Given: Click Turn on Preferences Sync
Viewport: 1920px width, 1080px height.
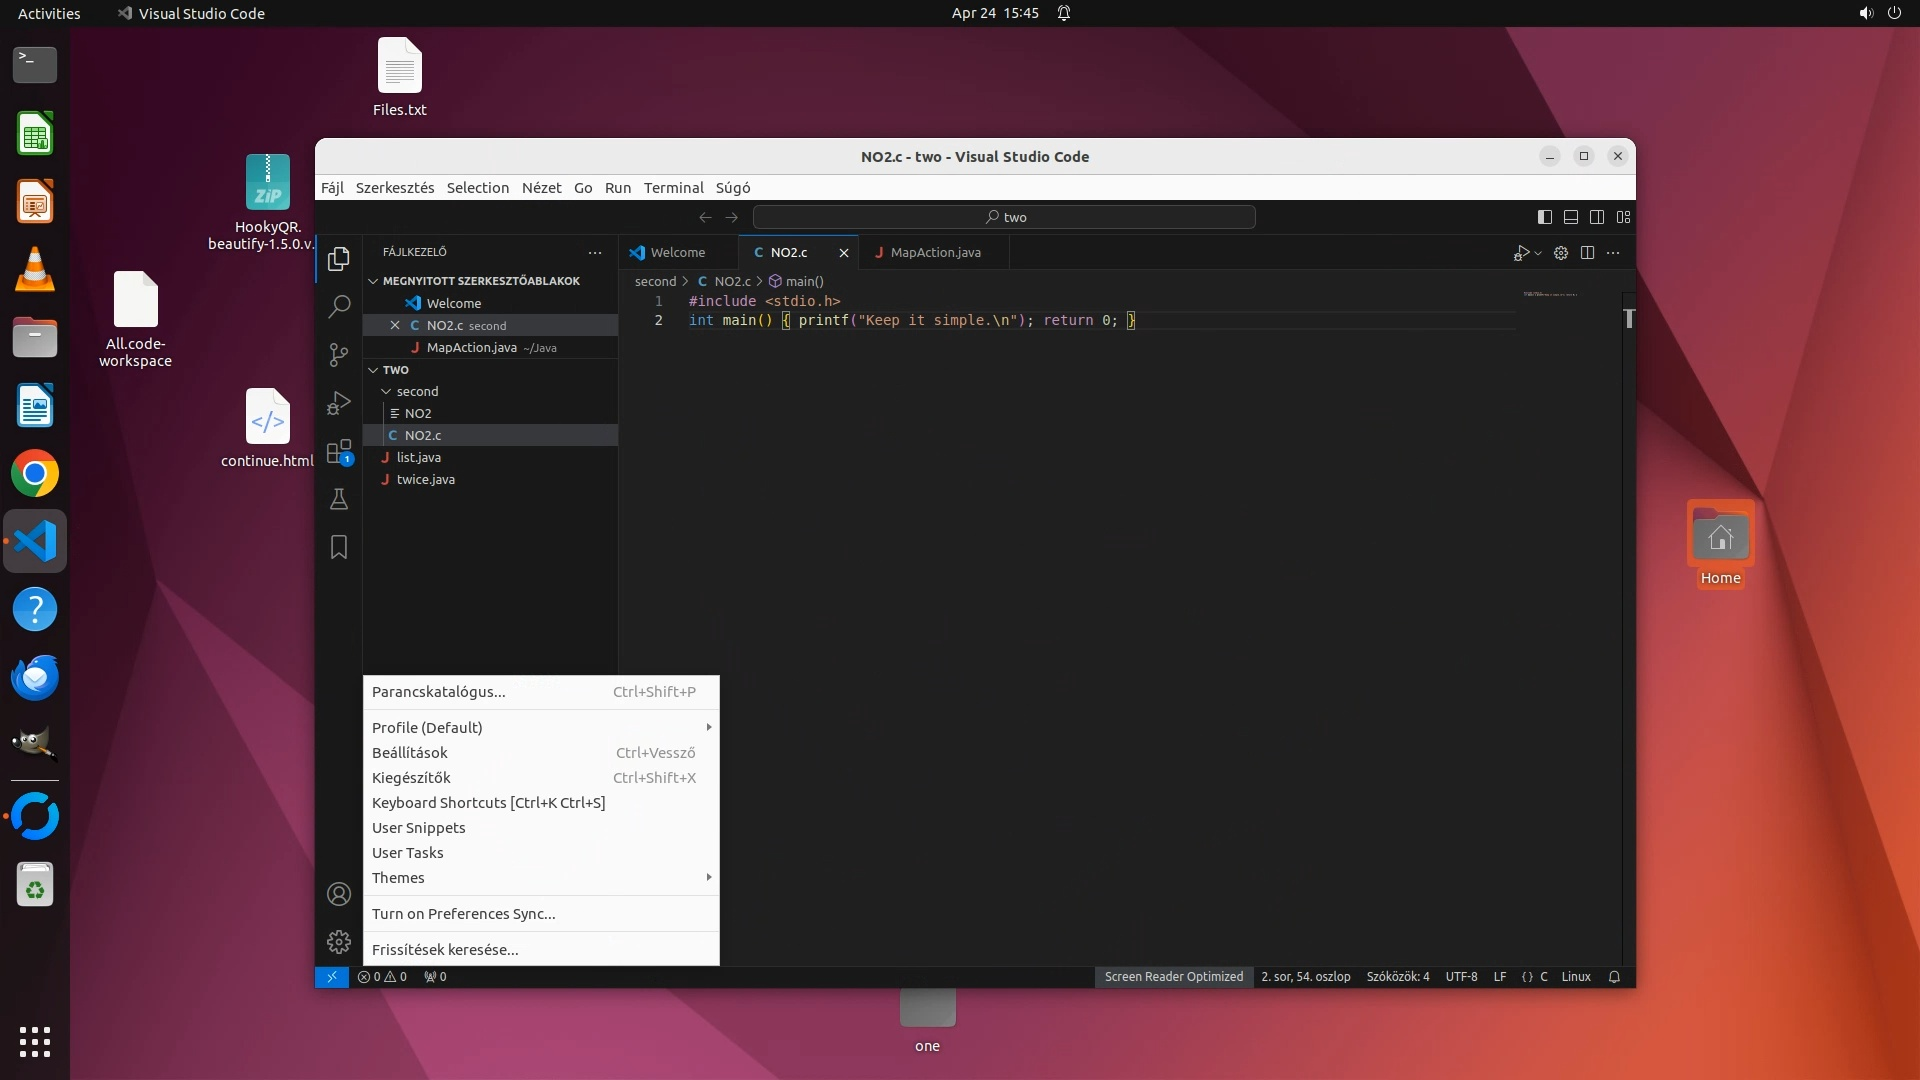Looking at the screenshot, I should (463, 914).
